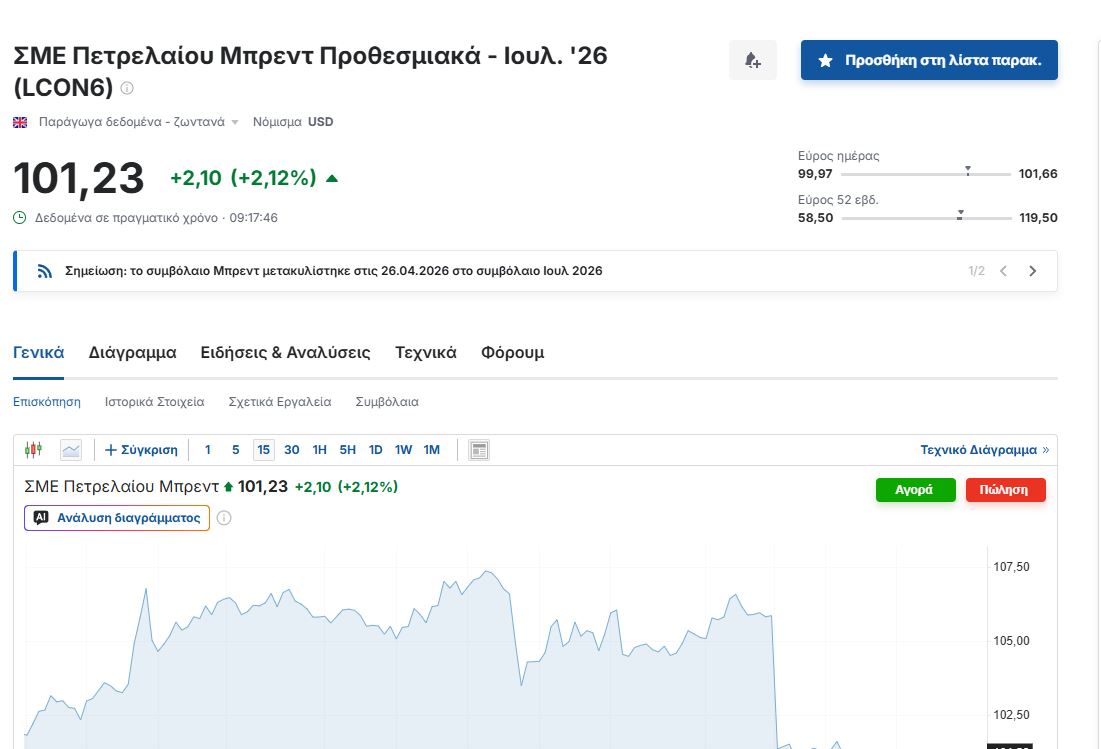The width and height of the screenshot is (1101, 749).
Task: Click the alert bell icon
Action: (752, 61)
